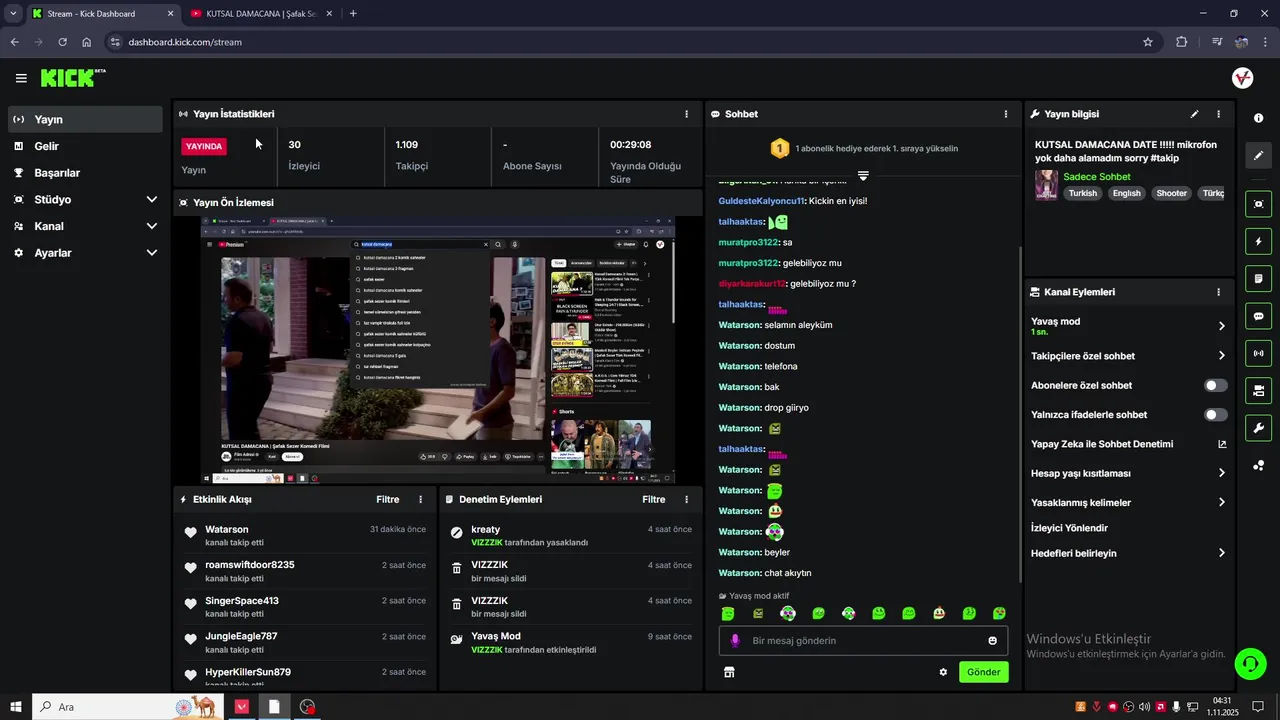The width and height of the screenshot is (1280, 720).
Task: Click İzleyici Yönlendir
Action: coord(1069,528)
